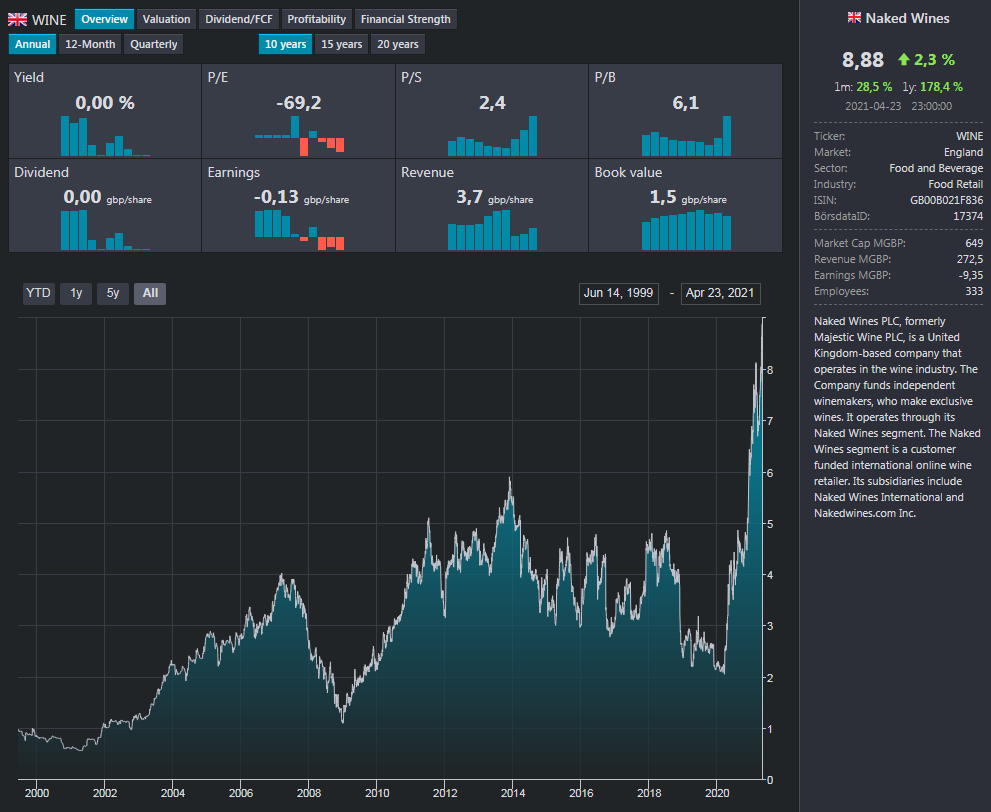The width and height of the screenshot is (991, 812).
Task: Click the Employees value 333
Action: [974, 291]
